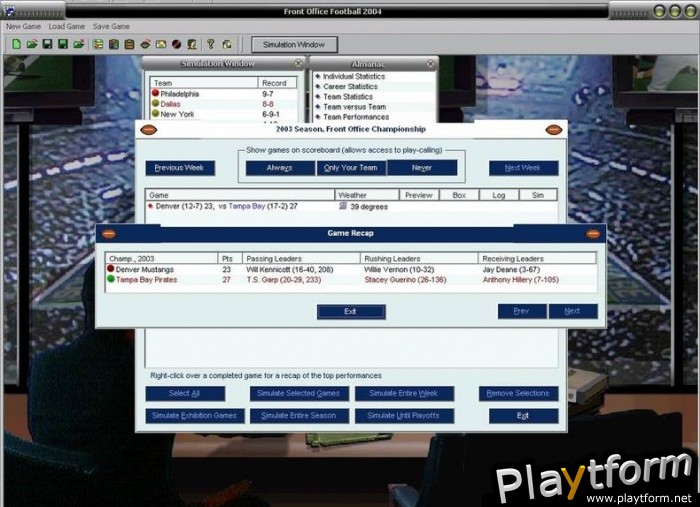Click the Weather column header

(367, 195)
